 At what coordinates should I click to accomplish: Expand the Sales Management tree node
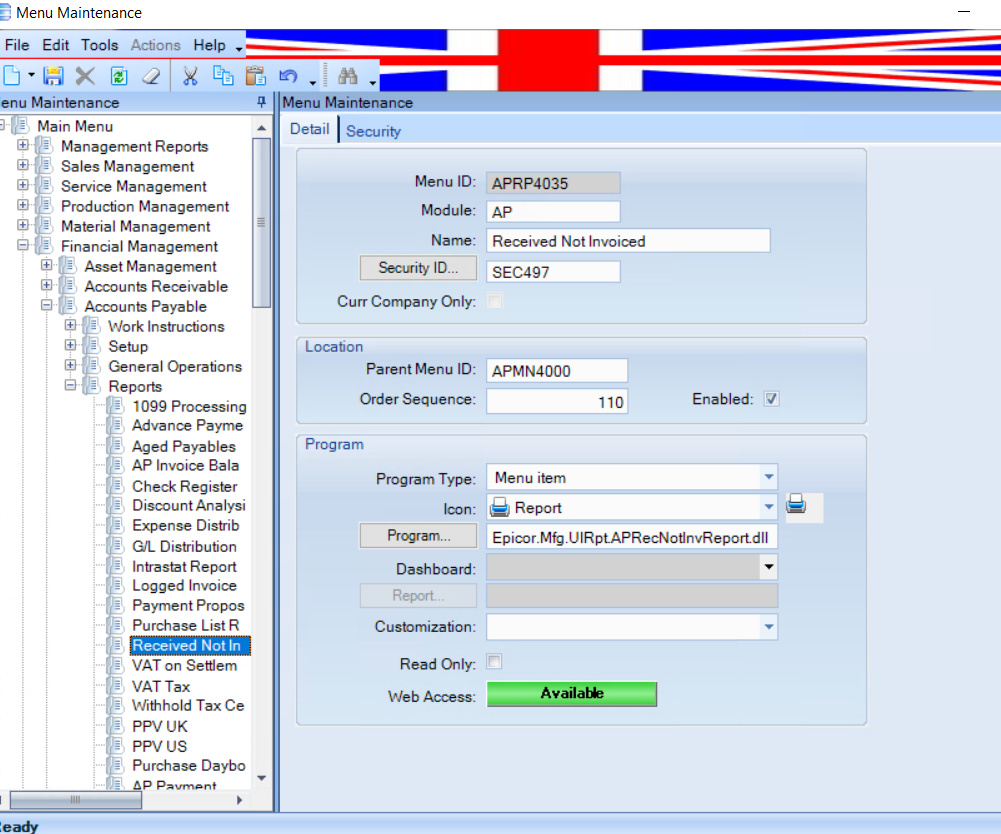coord(23,165)
